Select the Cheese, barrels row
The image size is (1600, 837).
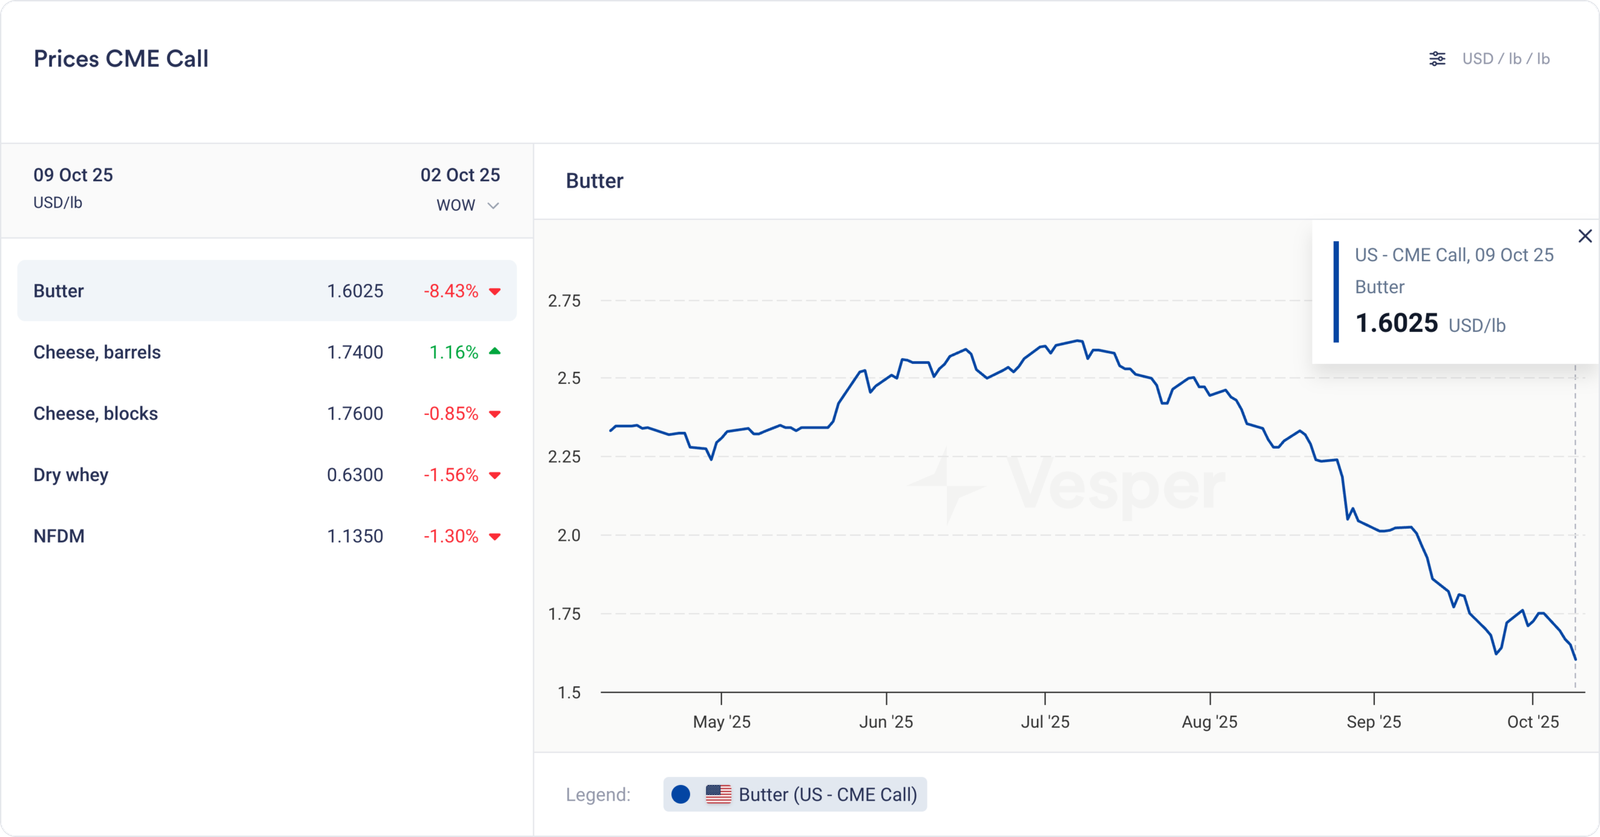click(266, 352)
